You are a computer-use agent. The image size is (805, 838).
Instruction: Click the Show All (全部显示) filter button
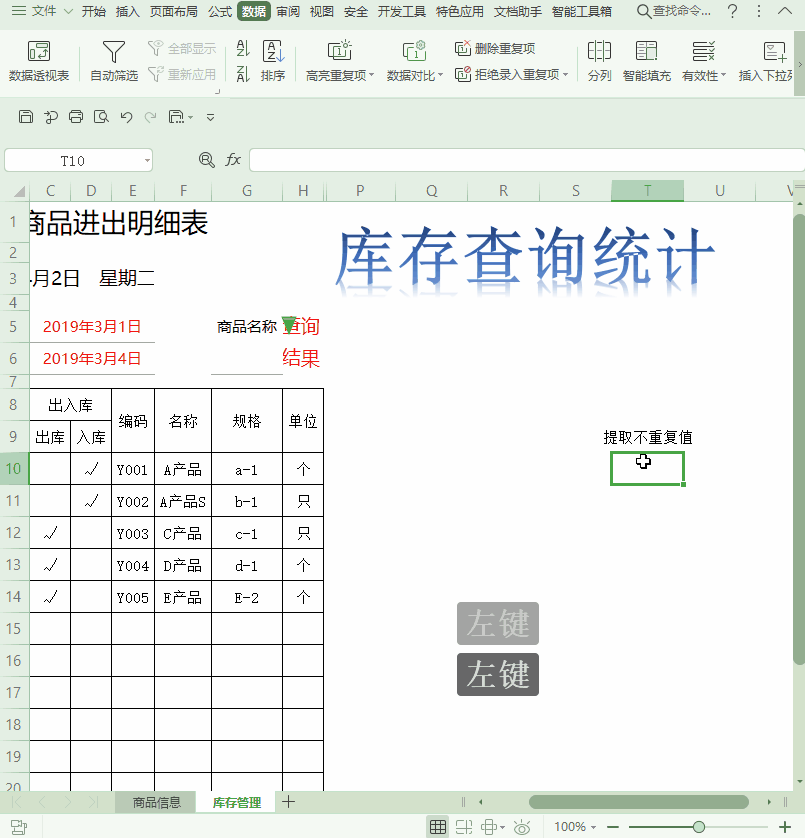pyautogui.click(x=182, y=49)
